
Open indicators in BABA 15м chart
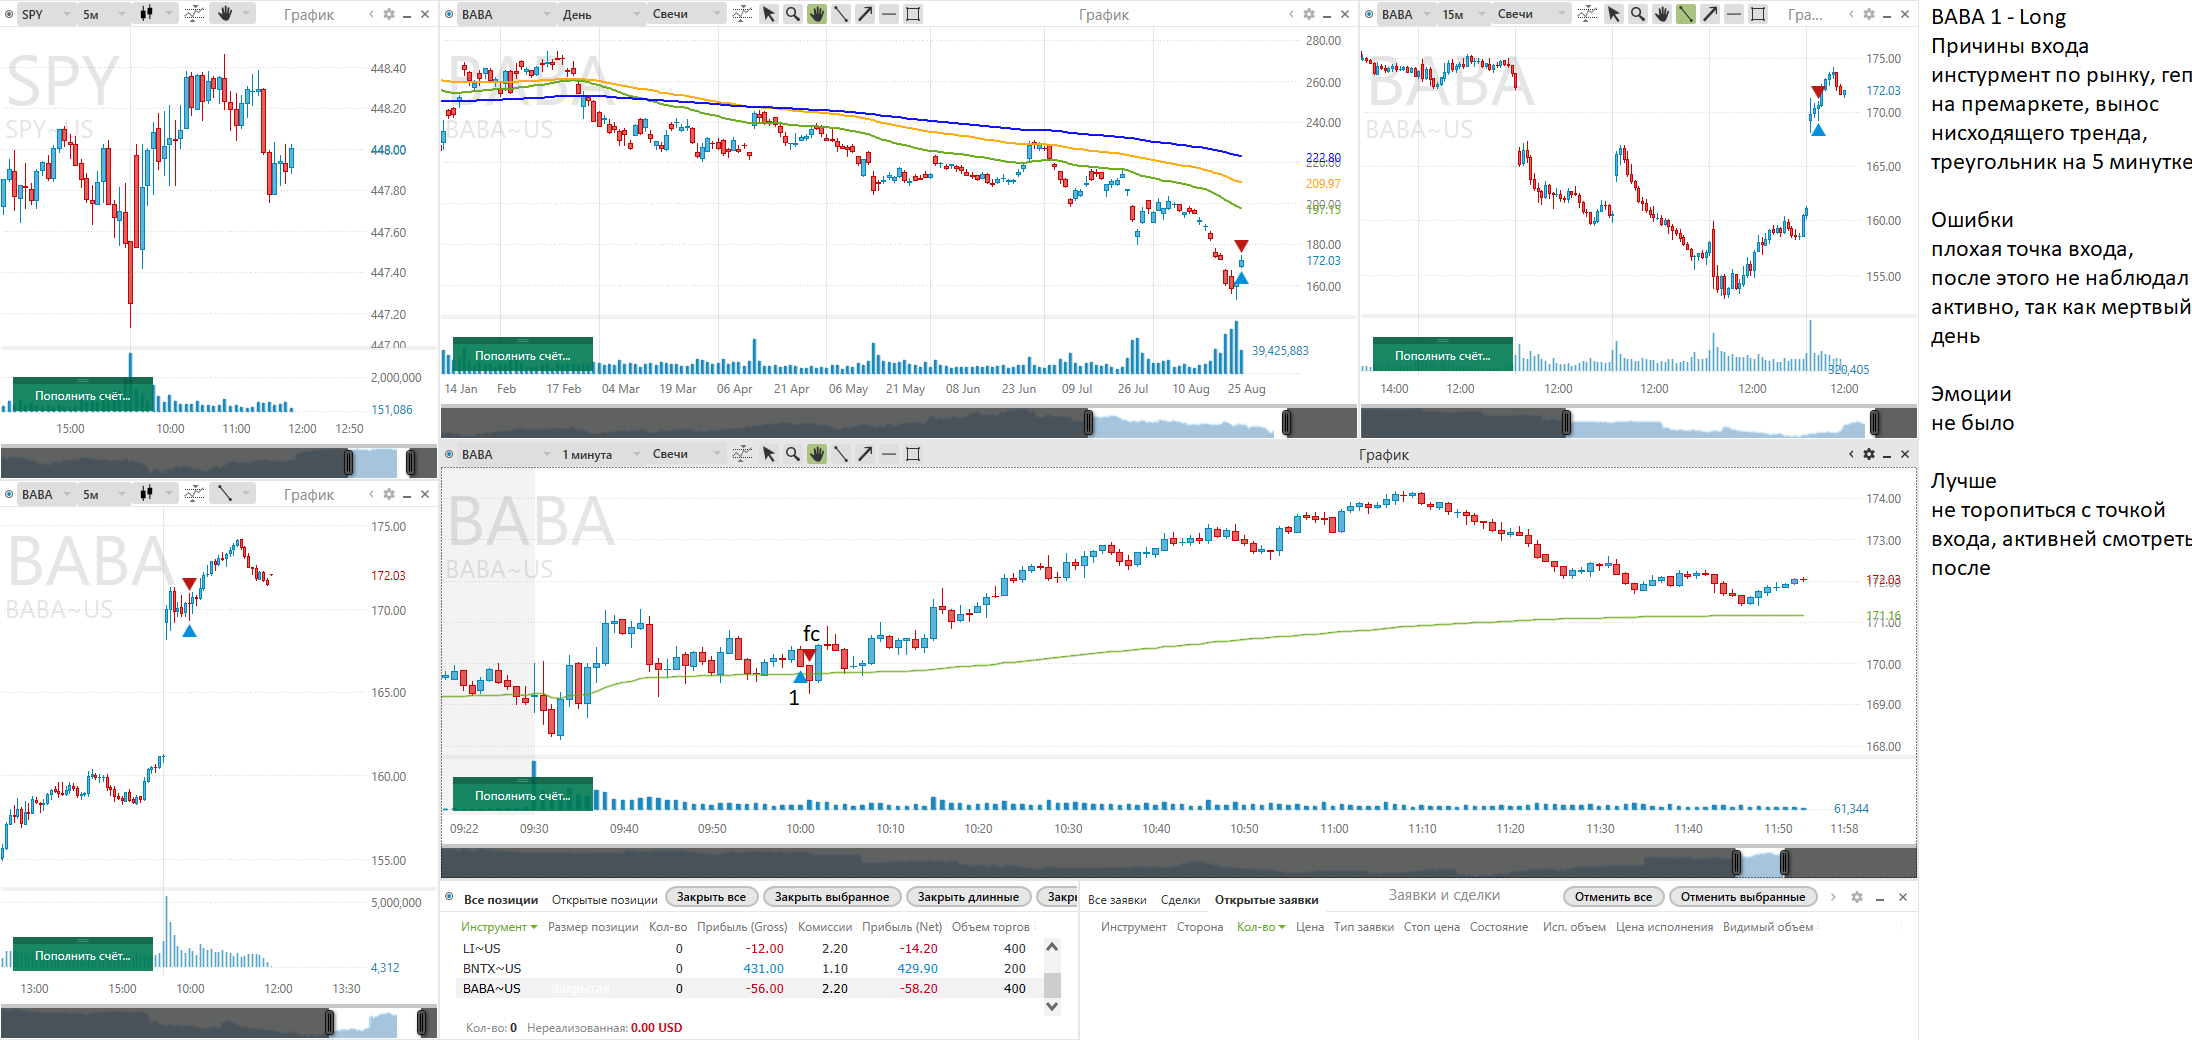(x=1587, y=14)
